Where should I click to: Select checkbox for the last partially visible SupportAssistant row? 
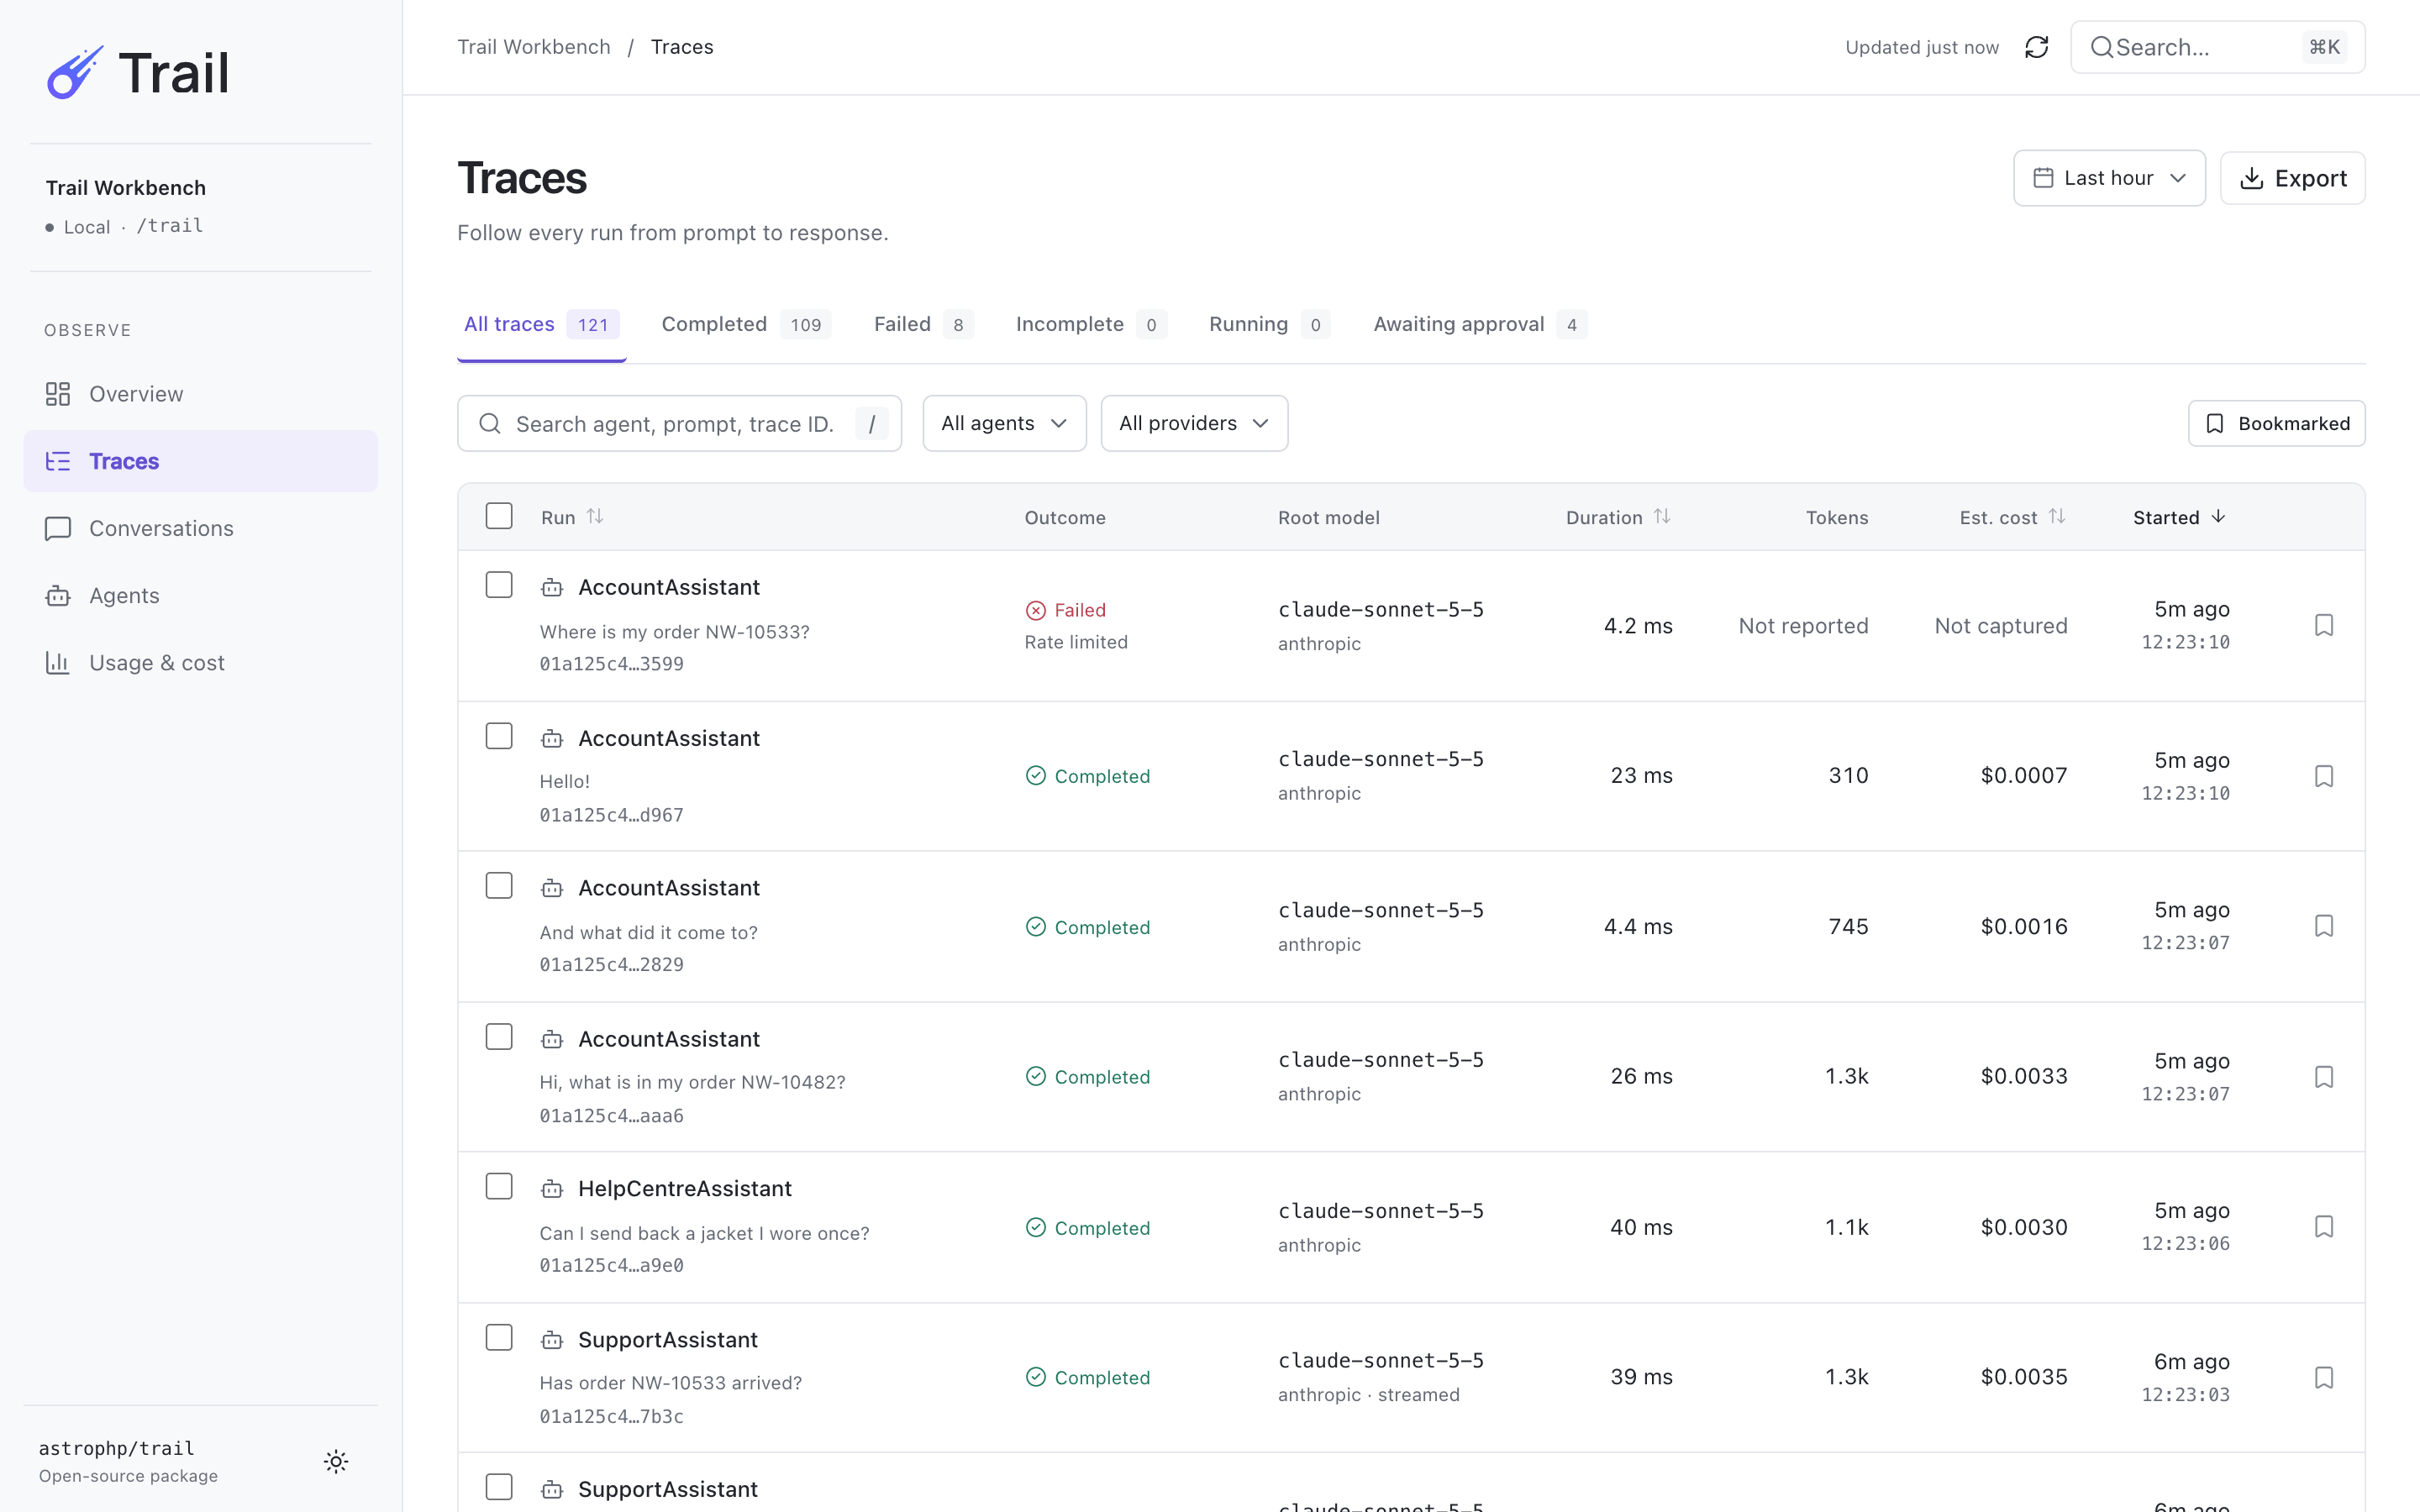499,1487
